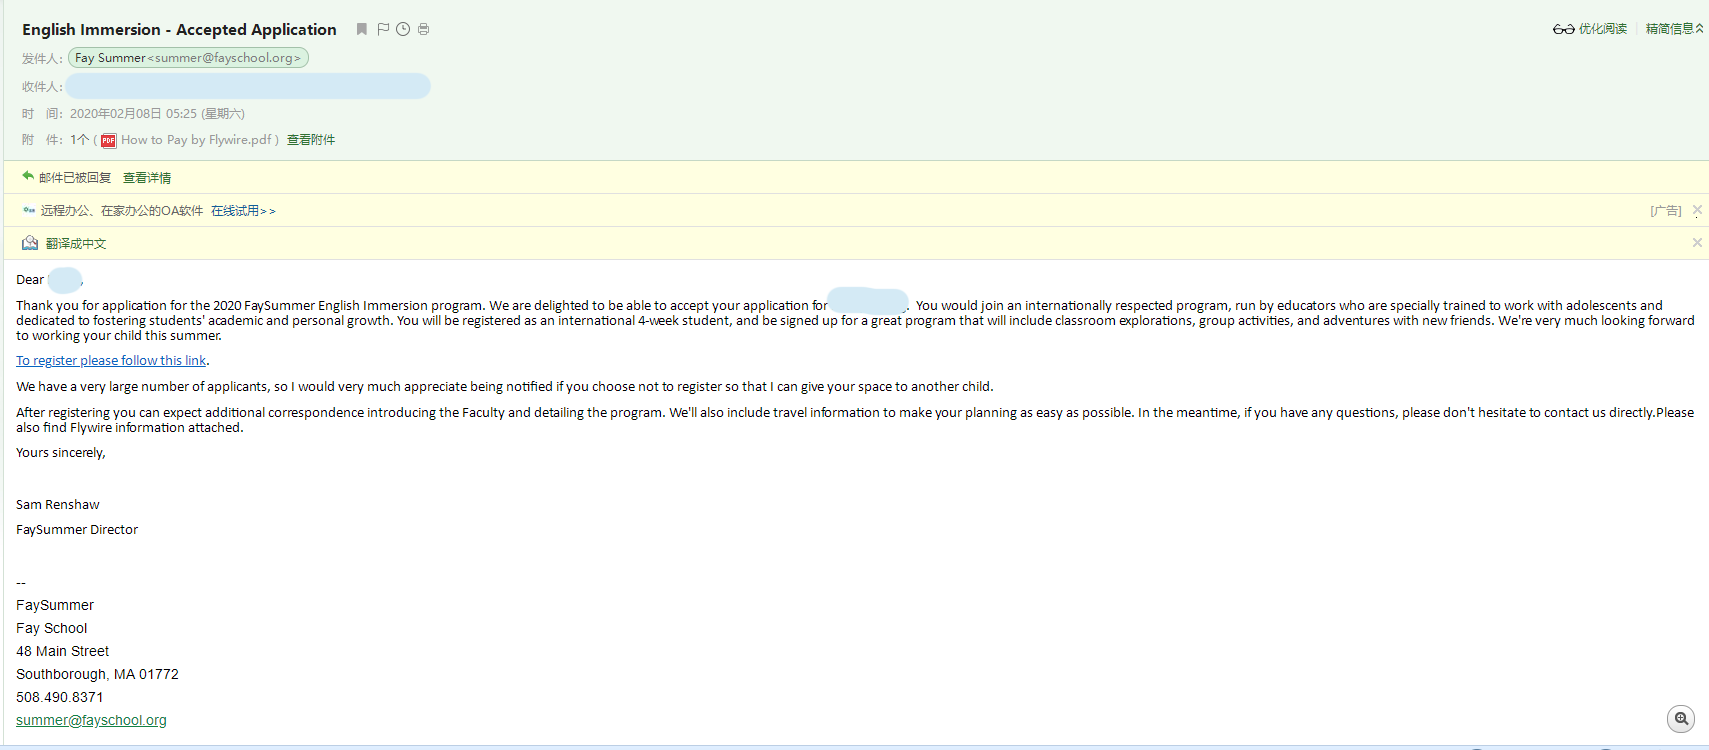
Task: Open How to Pay by Flywire.pdf filename
Action: point(197,140)
